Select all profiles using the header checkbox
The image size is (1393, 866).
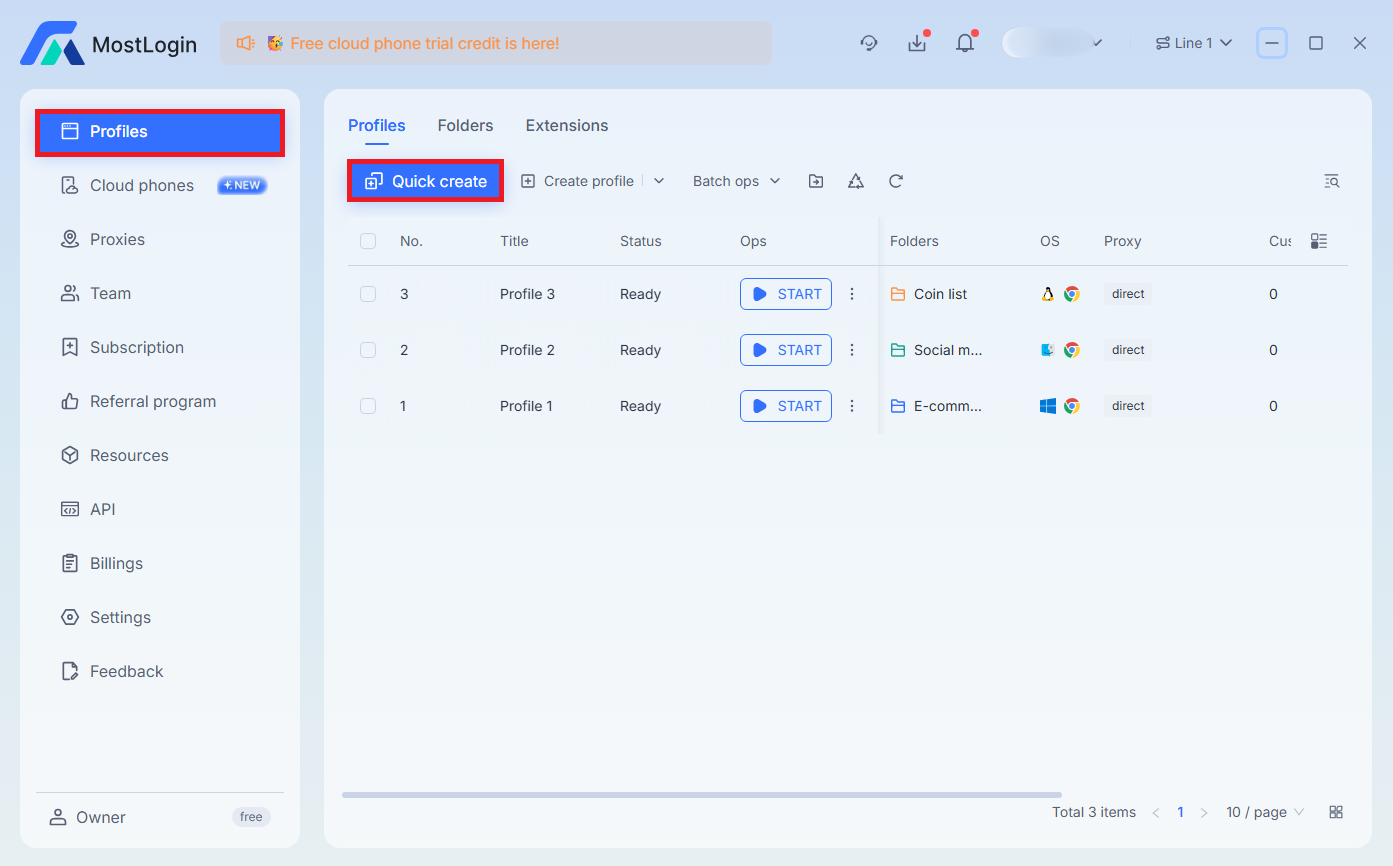tap(368, 241)
